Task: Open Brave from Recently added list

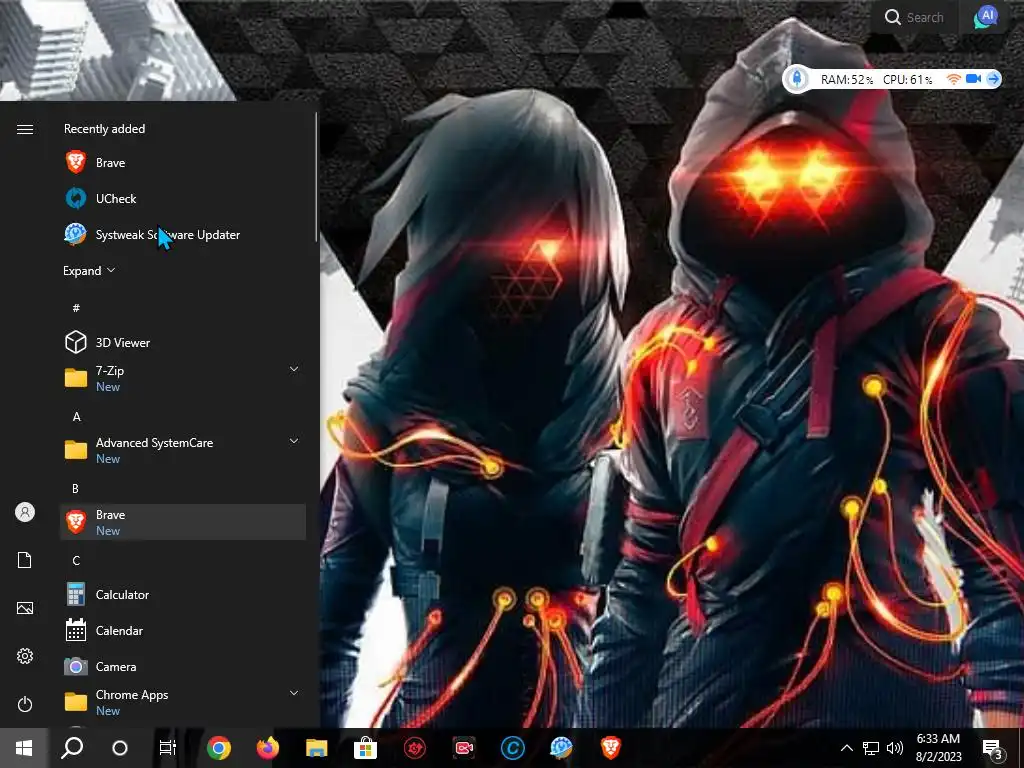Action: coord(183,163)
